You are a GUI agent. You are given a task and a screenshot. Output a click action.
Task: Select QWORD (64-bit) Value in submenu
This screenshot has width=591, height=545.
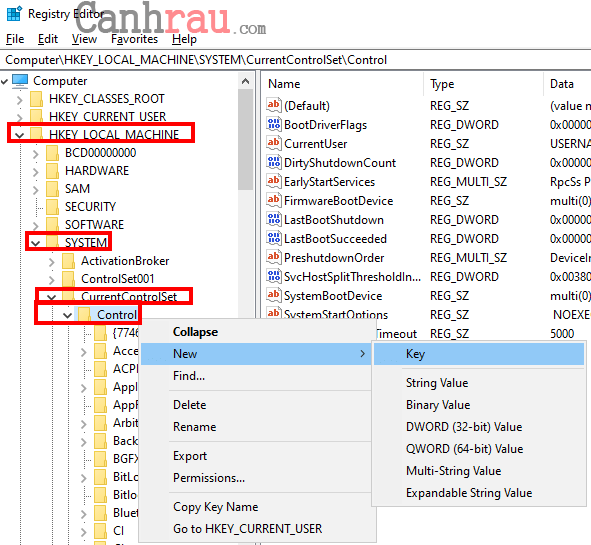(x=479, y=449)
